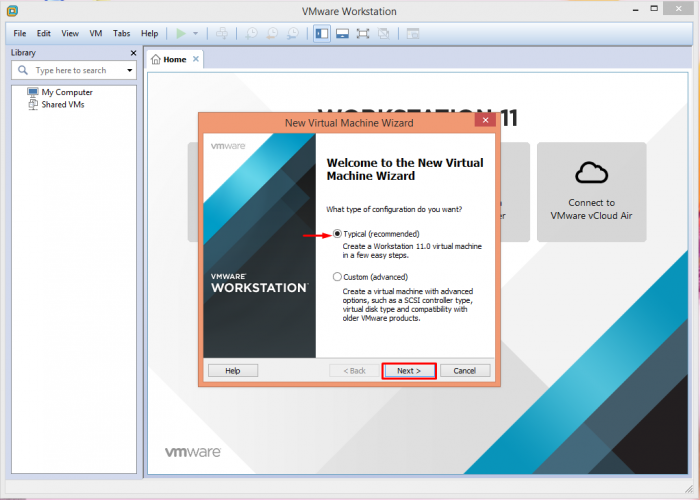
Task: Click the Unity mode icon
Action: pyautogui.click(x=383, y=33)
